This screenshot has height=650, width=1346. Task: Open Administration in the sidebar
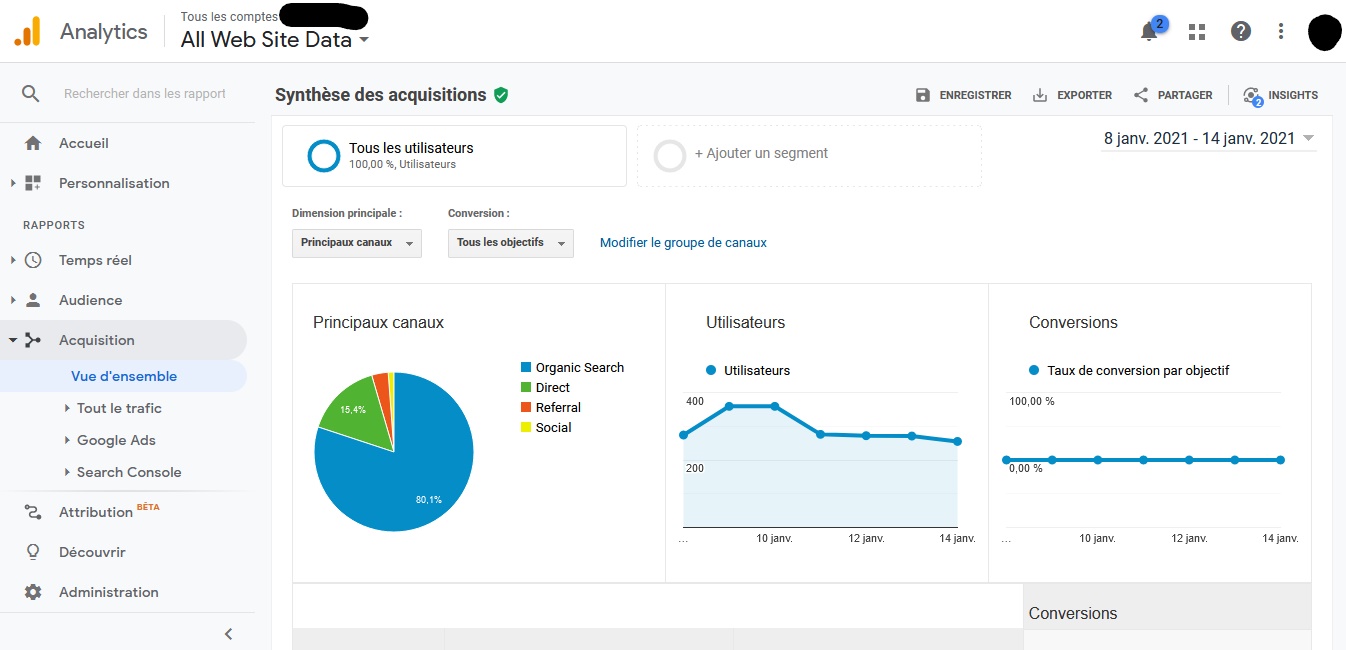108,592
